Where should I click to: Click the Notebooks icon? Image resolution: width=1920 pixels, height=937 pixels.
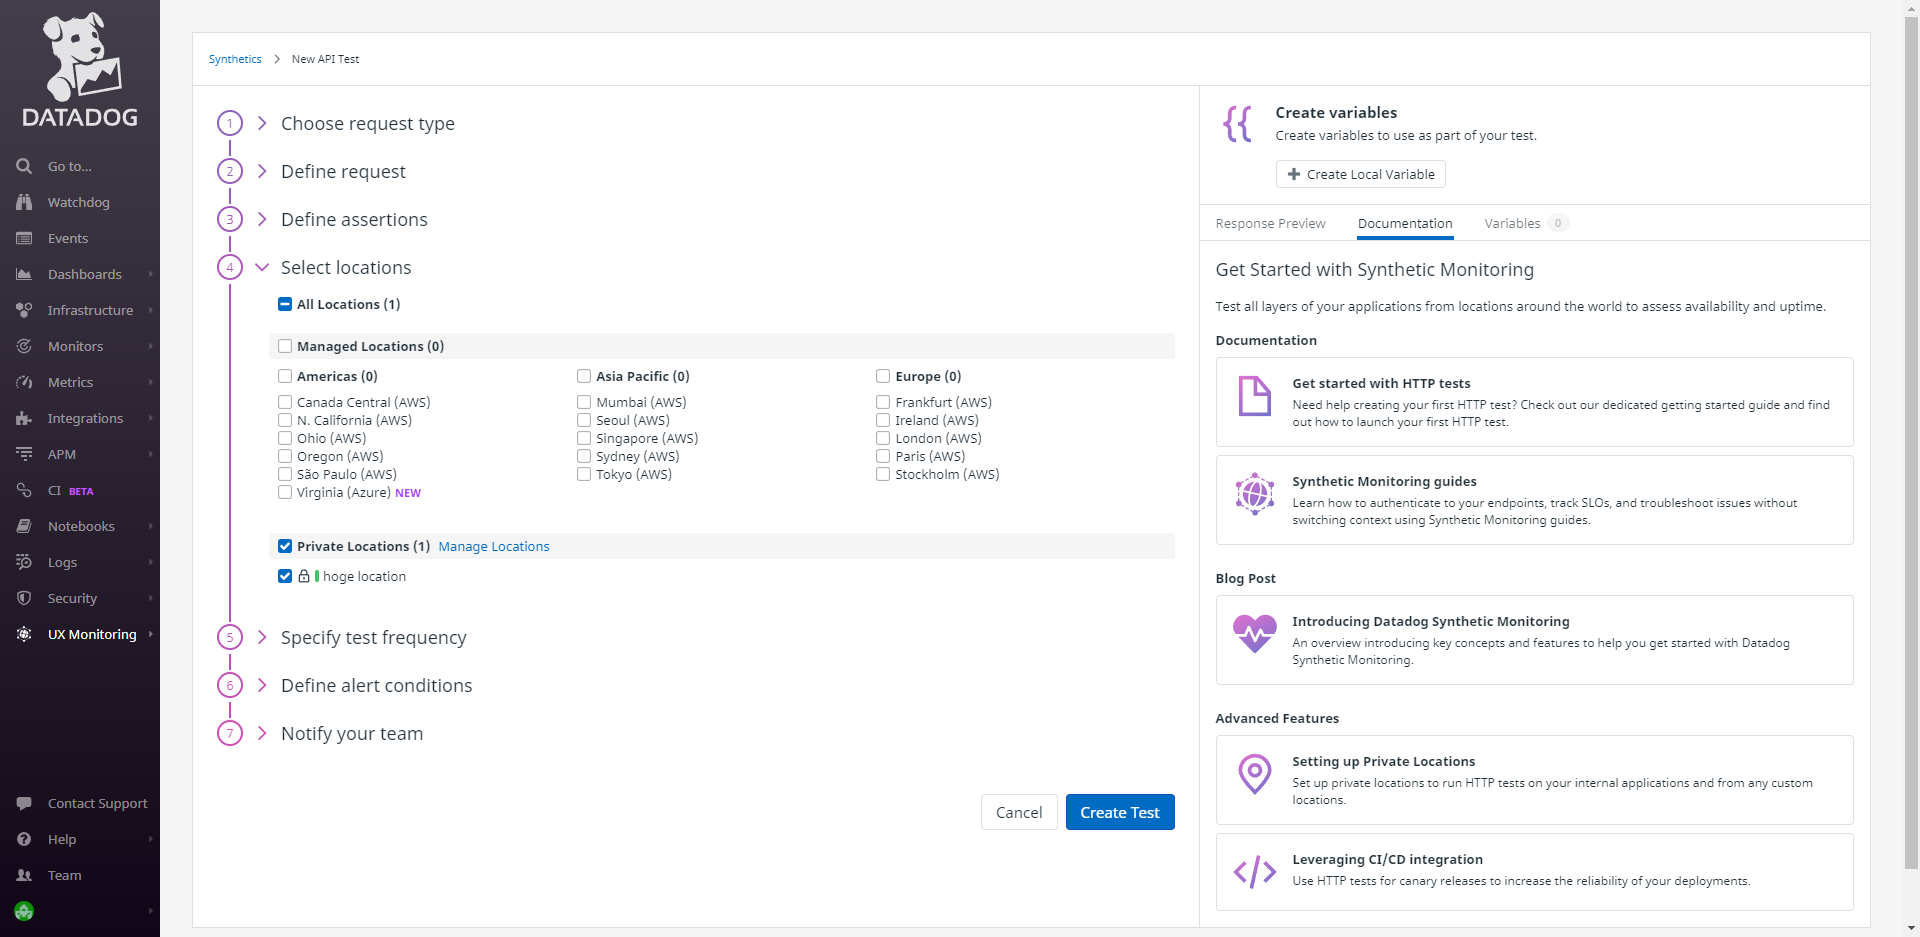point(24,526)
